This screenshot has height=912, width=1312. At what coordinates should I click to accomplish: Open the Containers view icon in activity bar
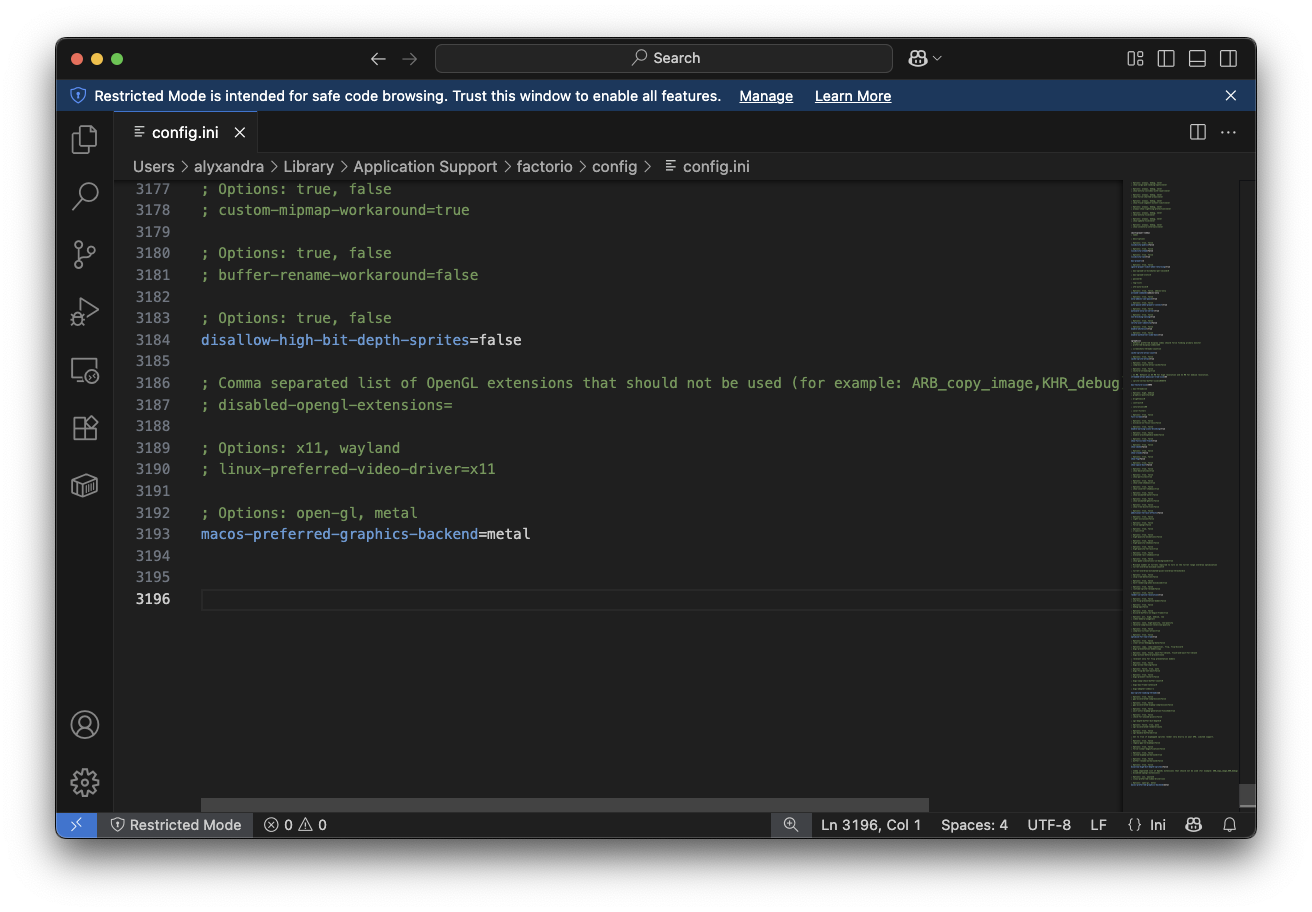click(85, 485)
